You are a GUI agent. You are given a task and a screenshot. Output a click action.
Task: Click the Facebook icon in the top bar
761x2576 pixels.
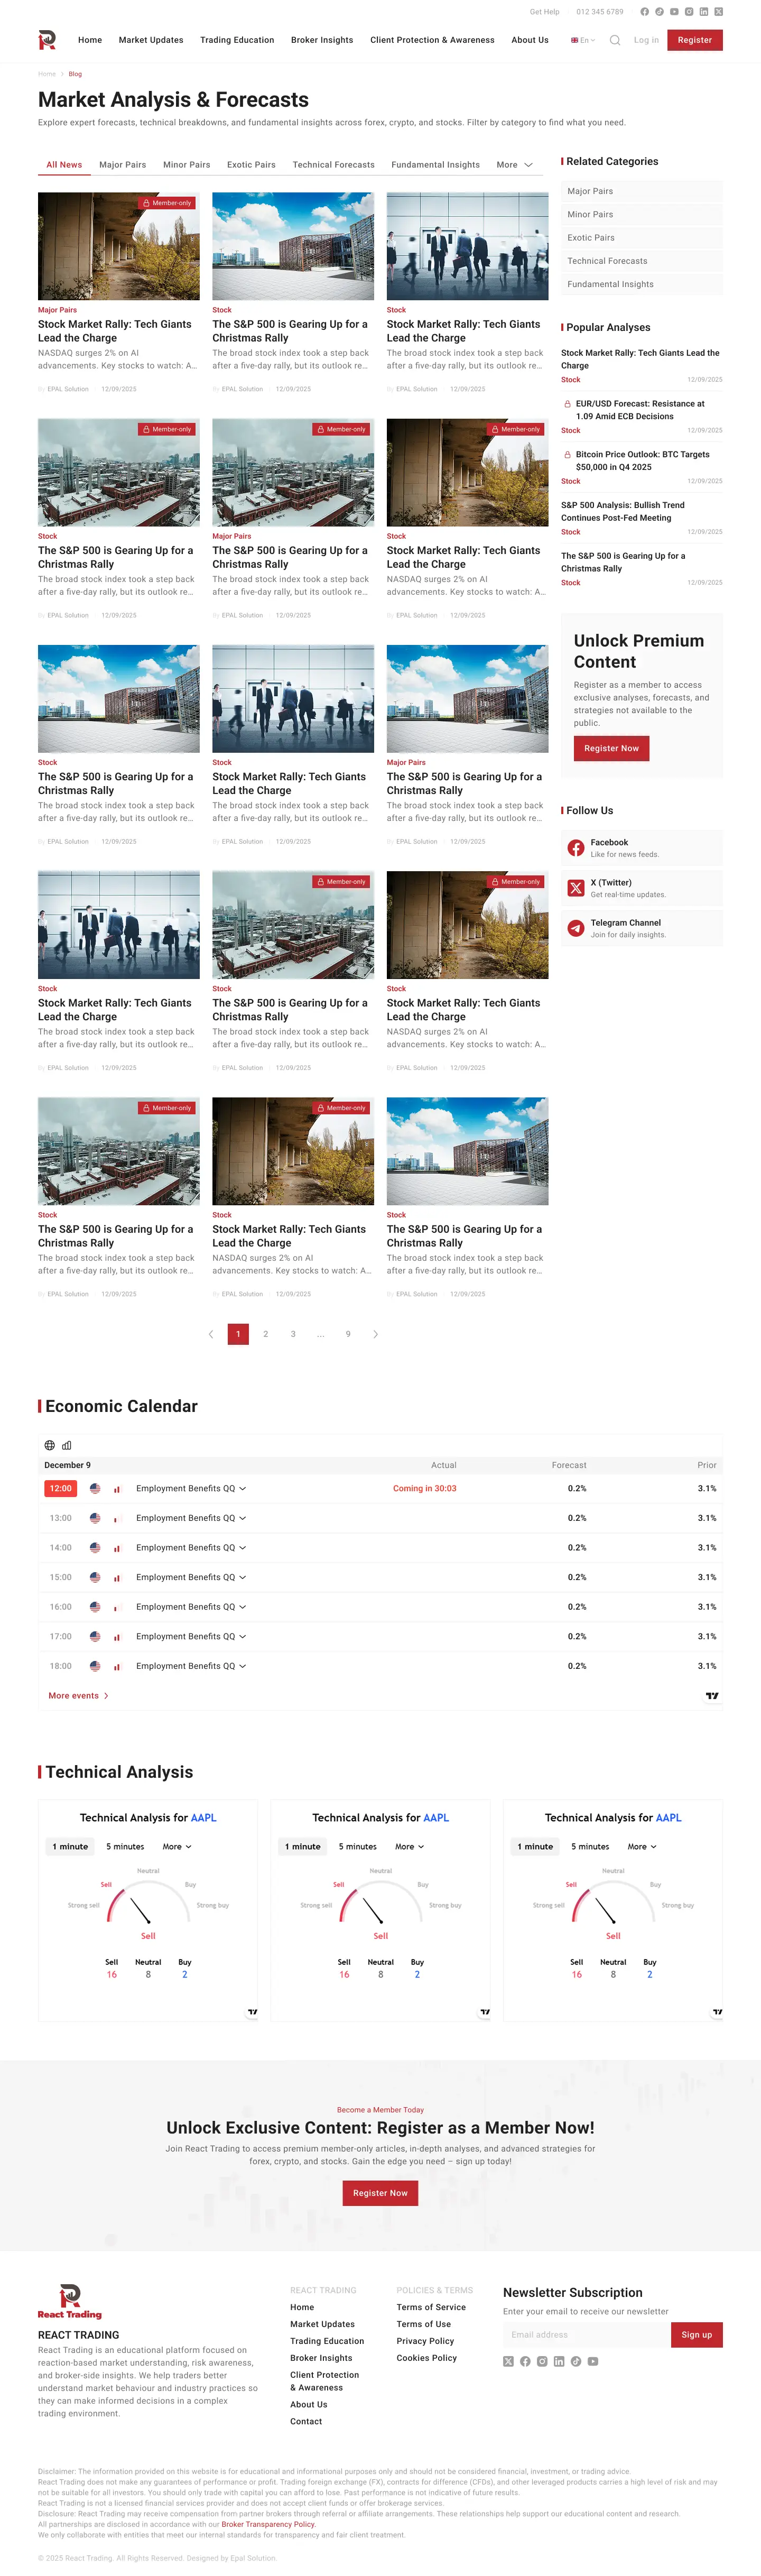click(x=645, y=12)
